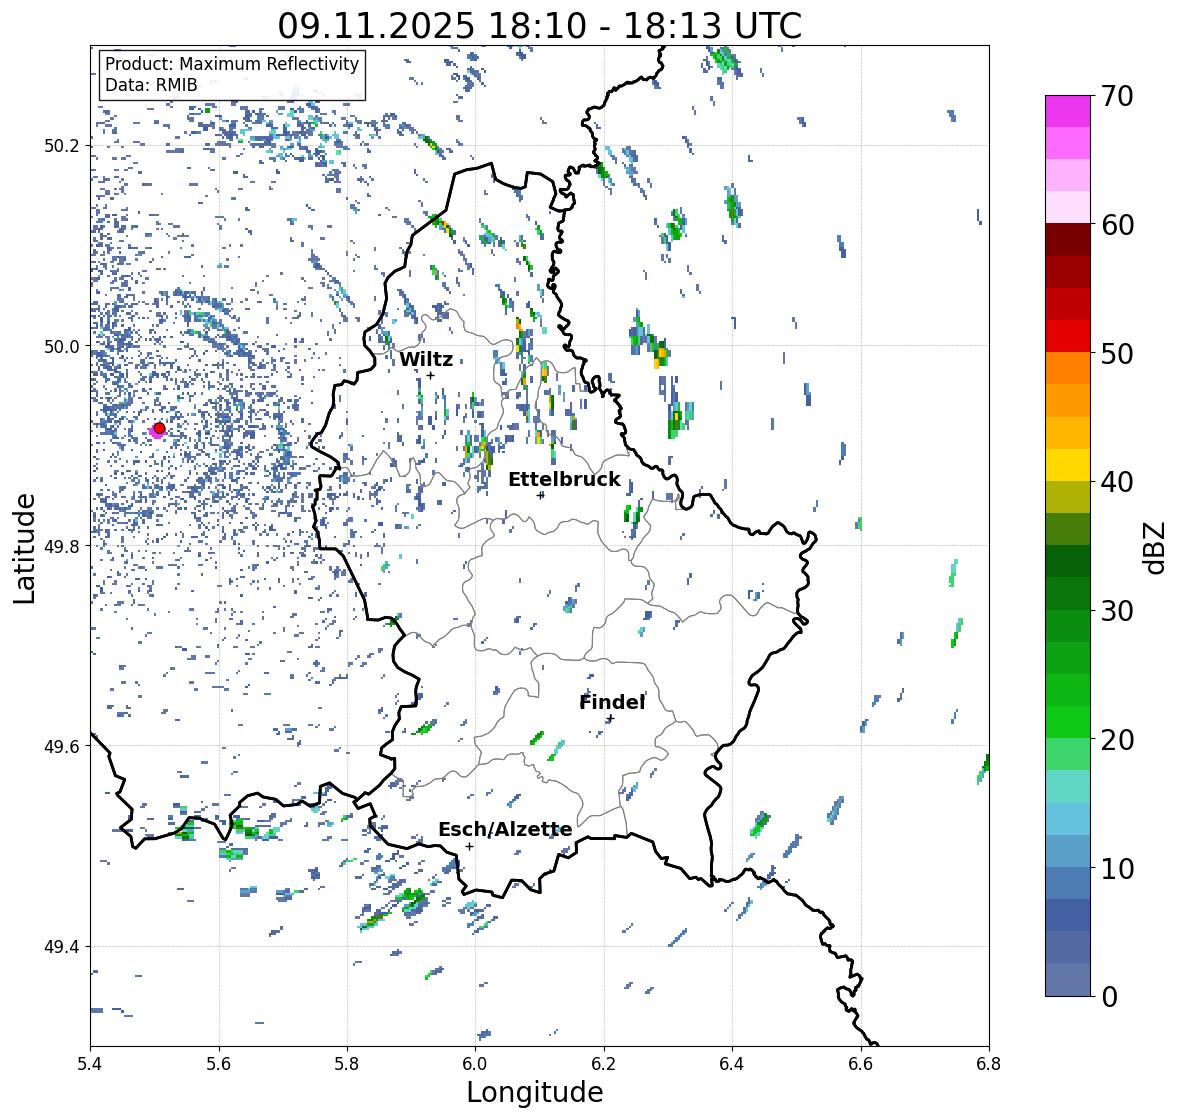This screenshot has width=1179, height=1117.
Task: Click the plus marker below Ettelbruck
Action: click(540, 495)
